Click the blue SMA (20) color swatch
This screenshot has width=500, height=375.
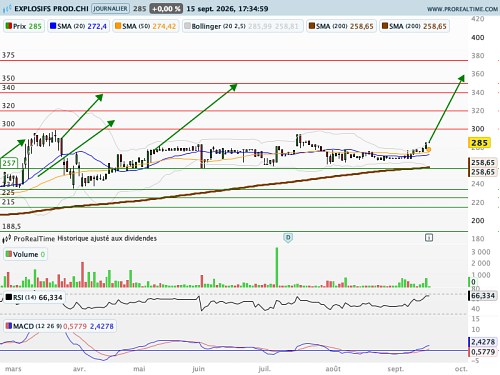click(53, 26)
